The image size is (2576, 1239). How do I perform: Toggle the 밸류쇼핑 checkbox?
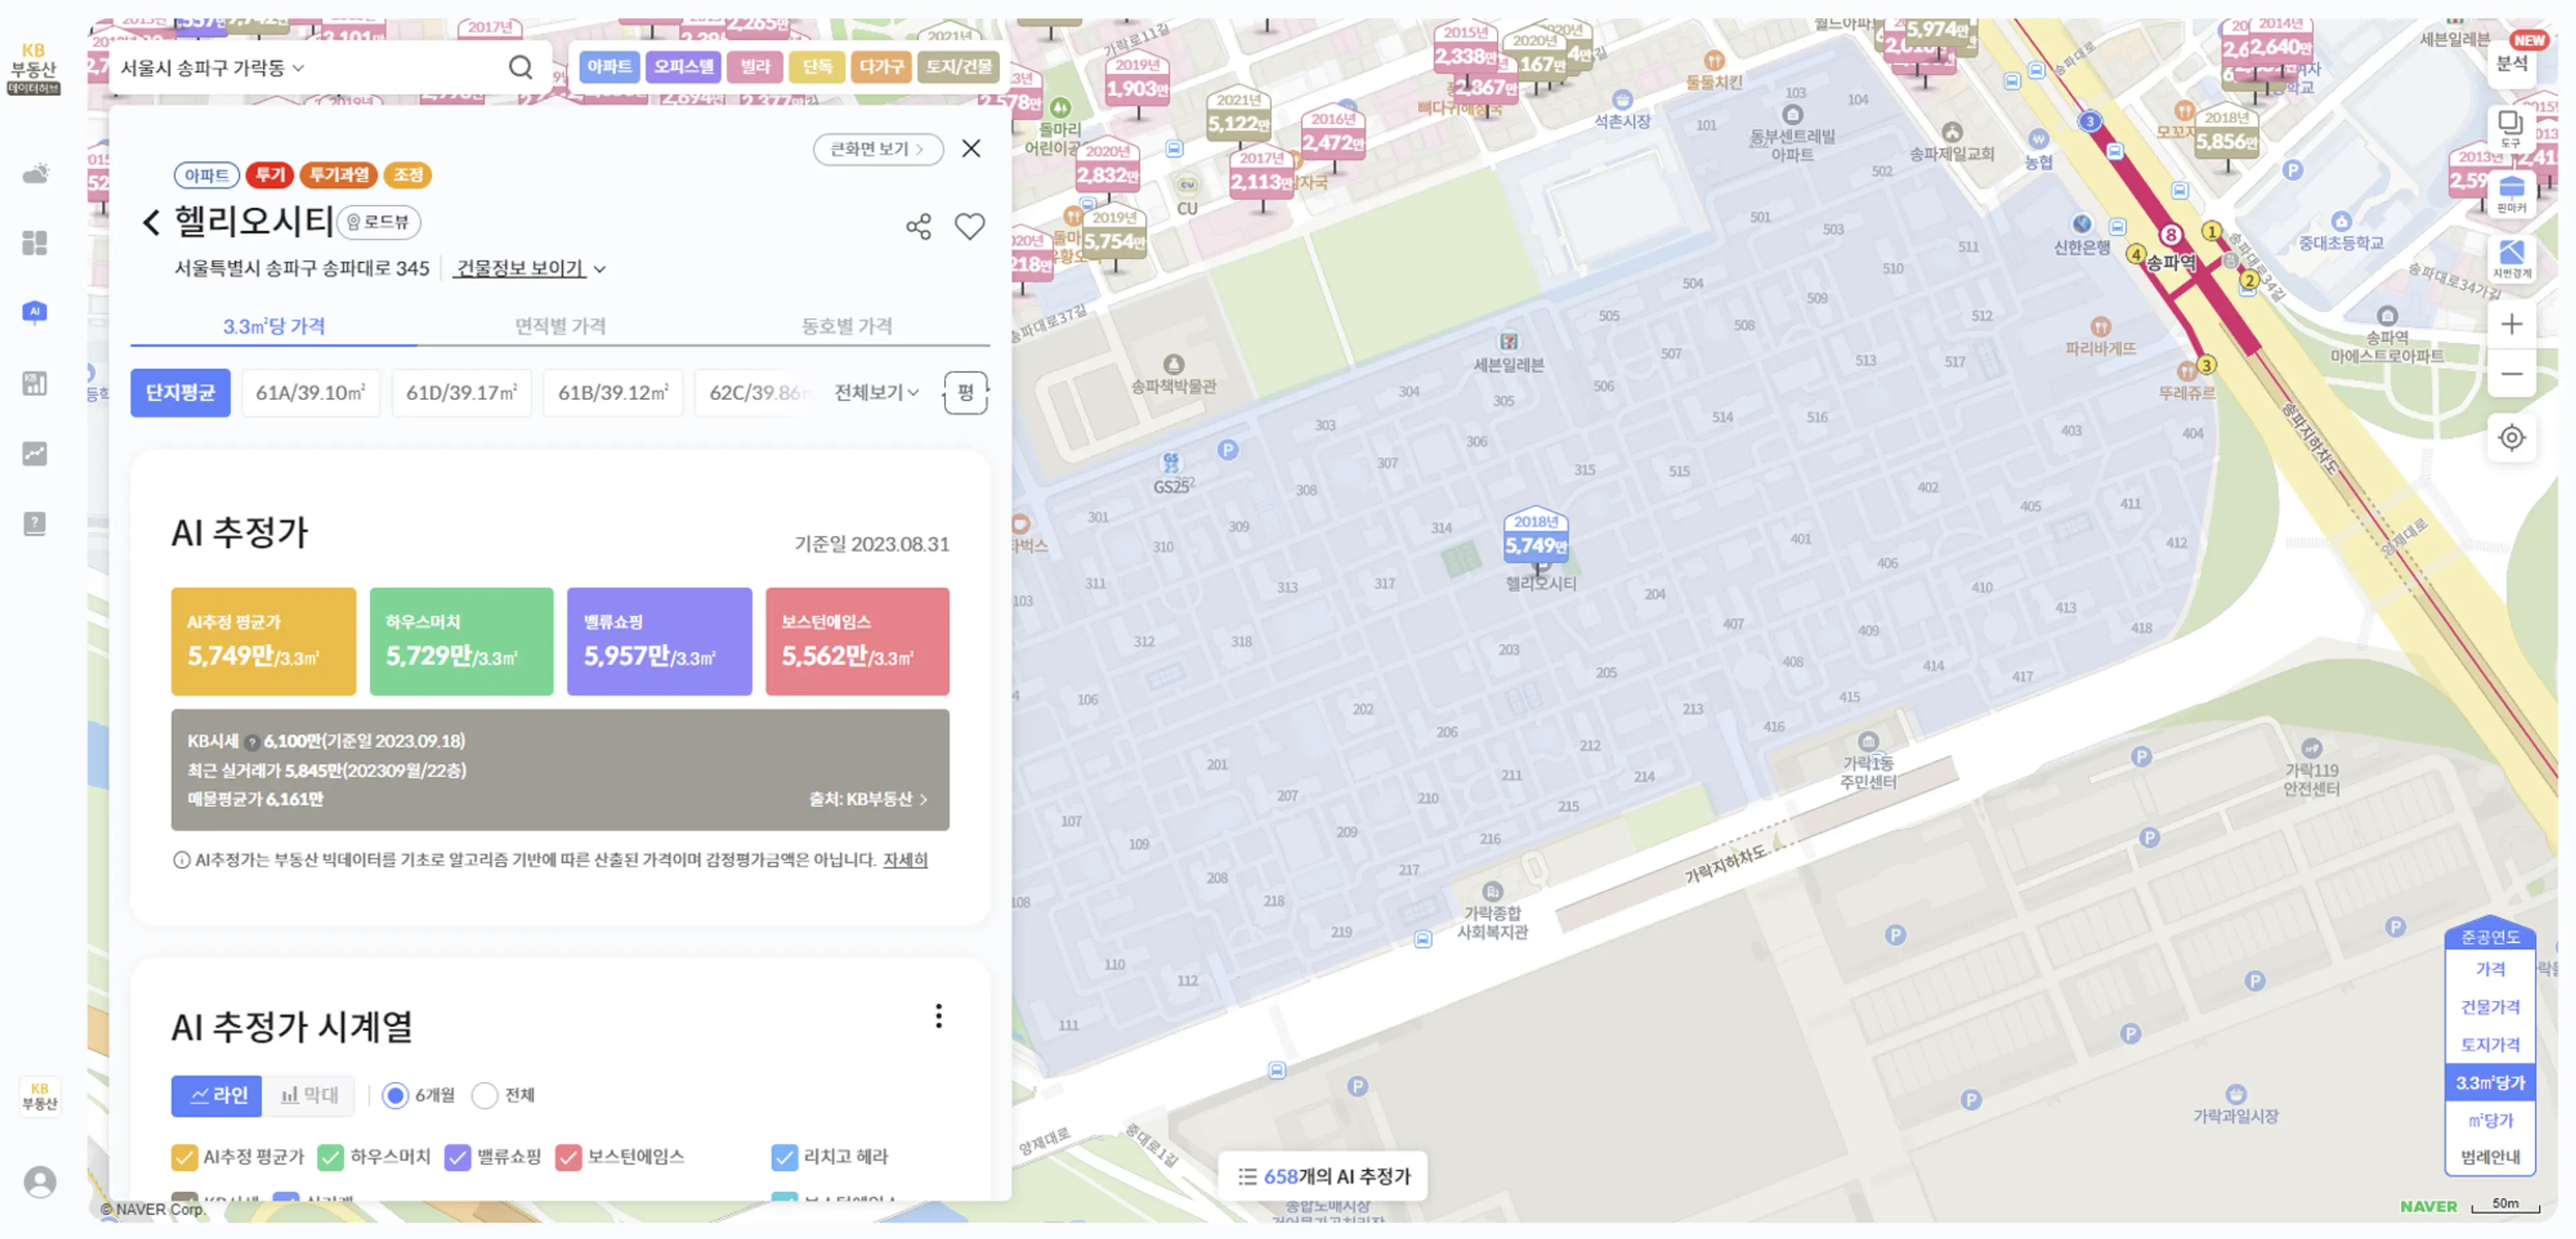click(x=457, y=1157)
